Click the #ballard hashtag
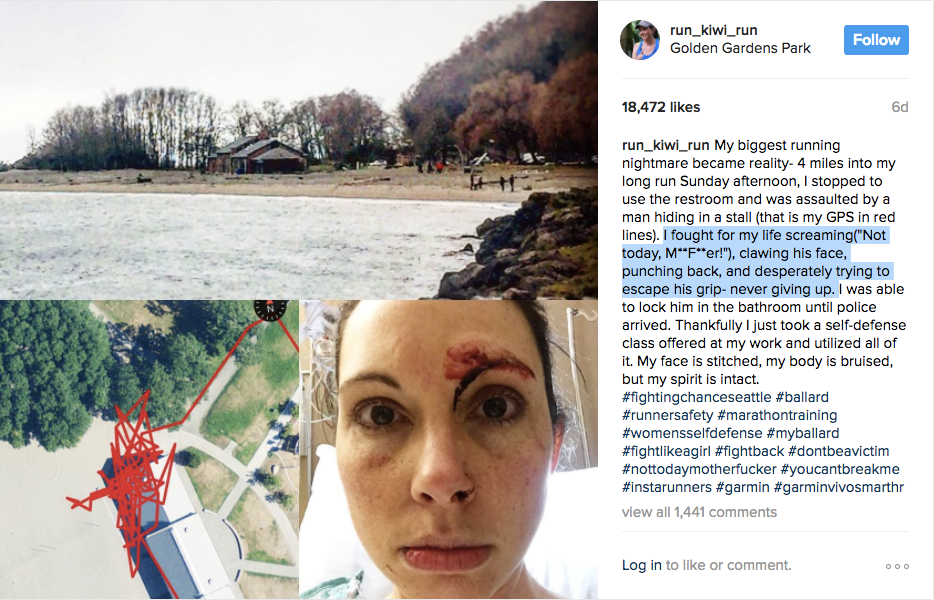 pyautogui.click(x=802, y=397)
